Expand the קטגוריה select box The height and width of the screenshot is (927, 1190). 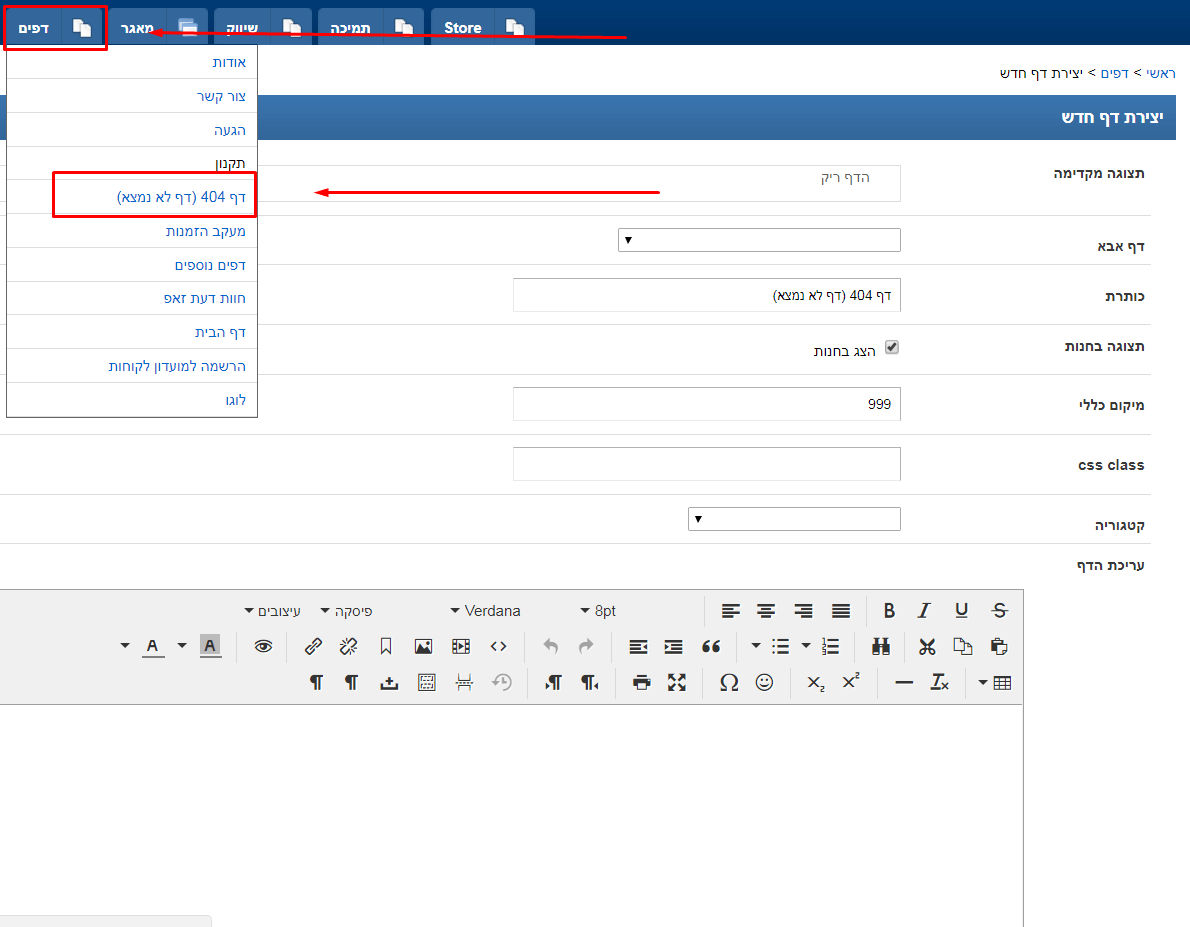794,519
